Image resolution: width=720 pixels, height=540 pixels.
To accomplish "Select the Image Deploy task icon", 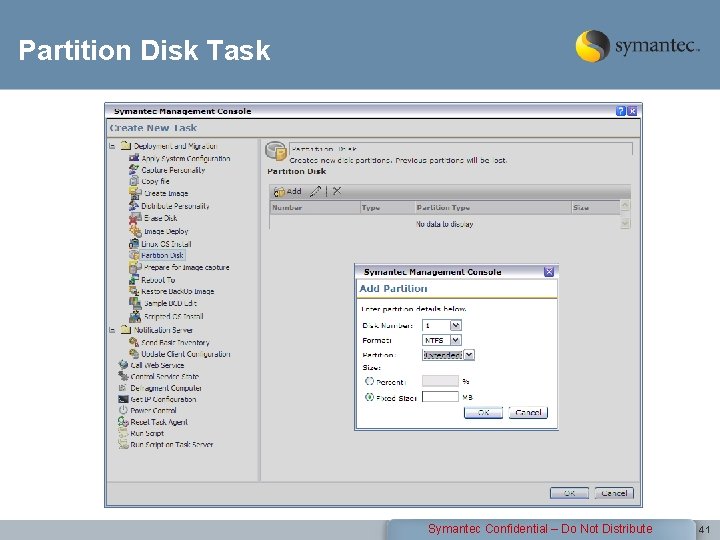I will [x=135, y=231].
